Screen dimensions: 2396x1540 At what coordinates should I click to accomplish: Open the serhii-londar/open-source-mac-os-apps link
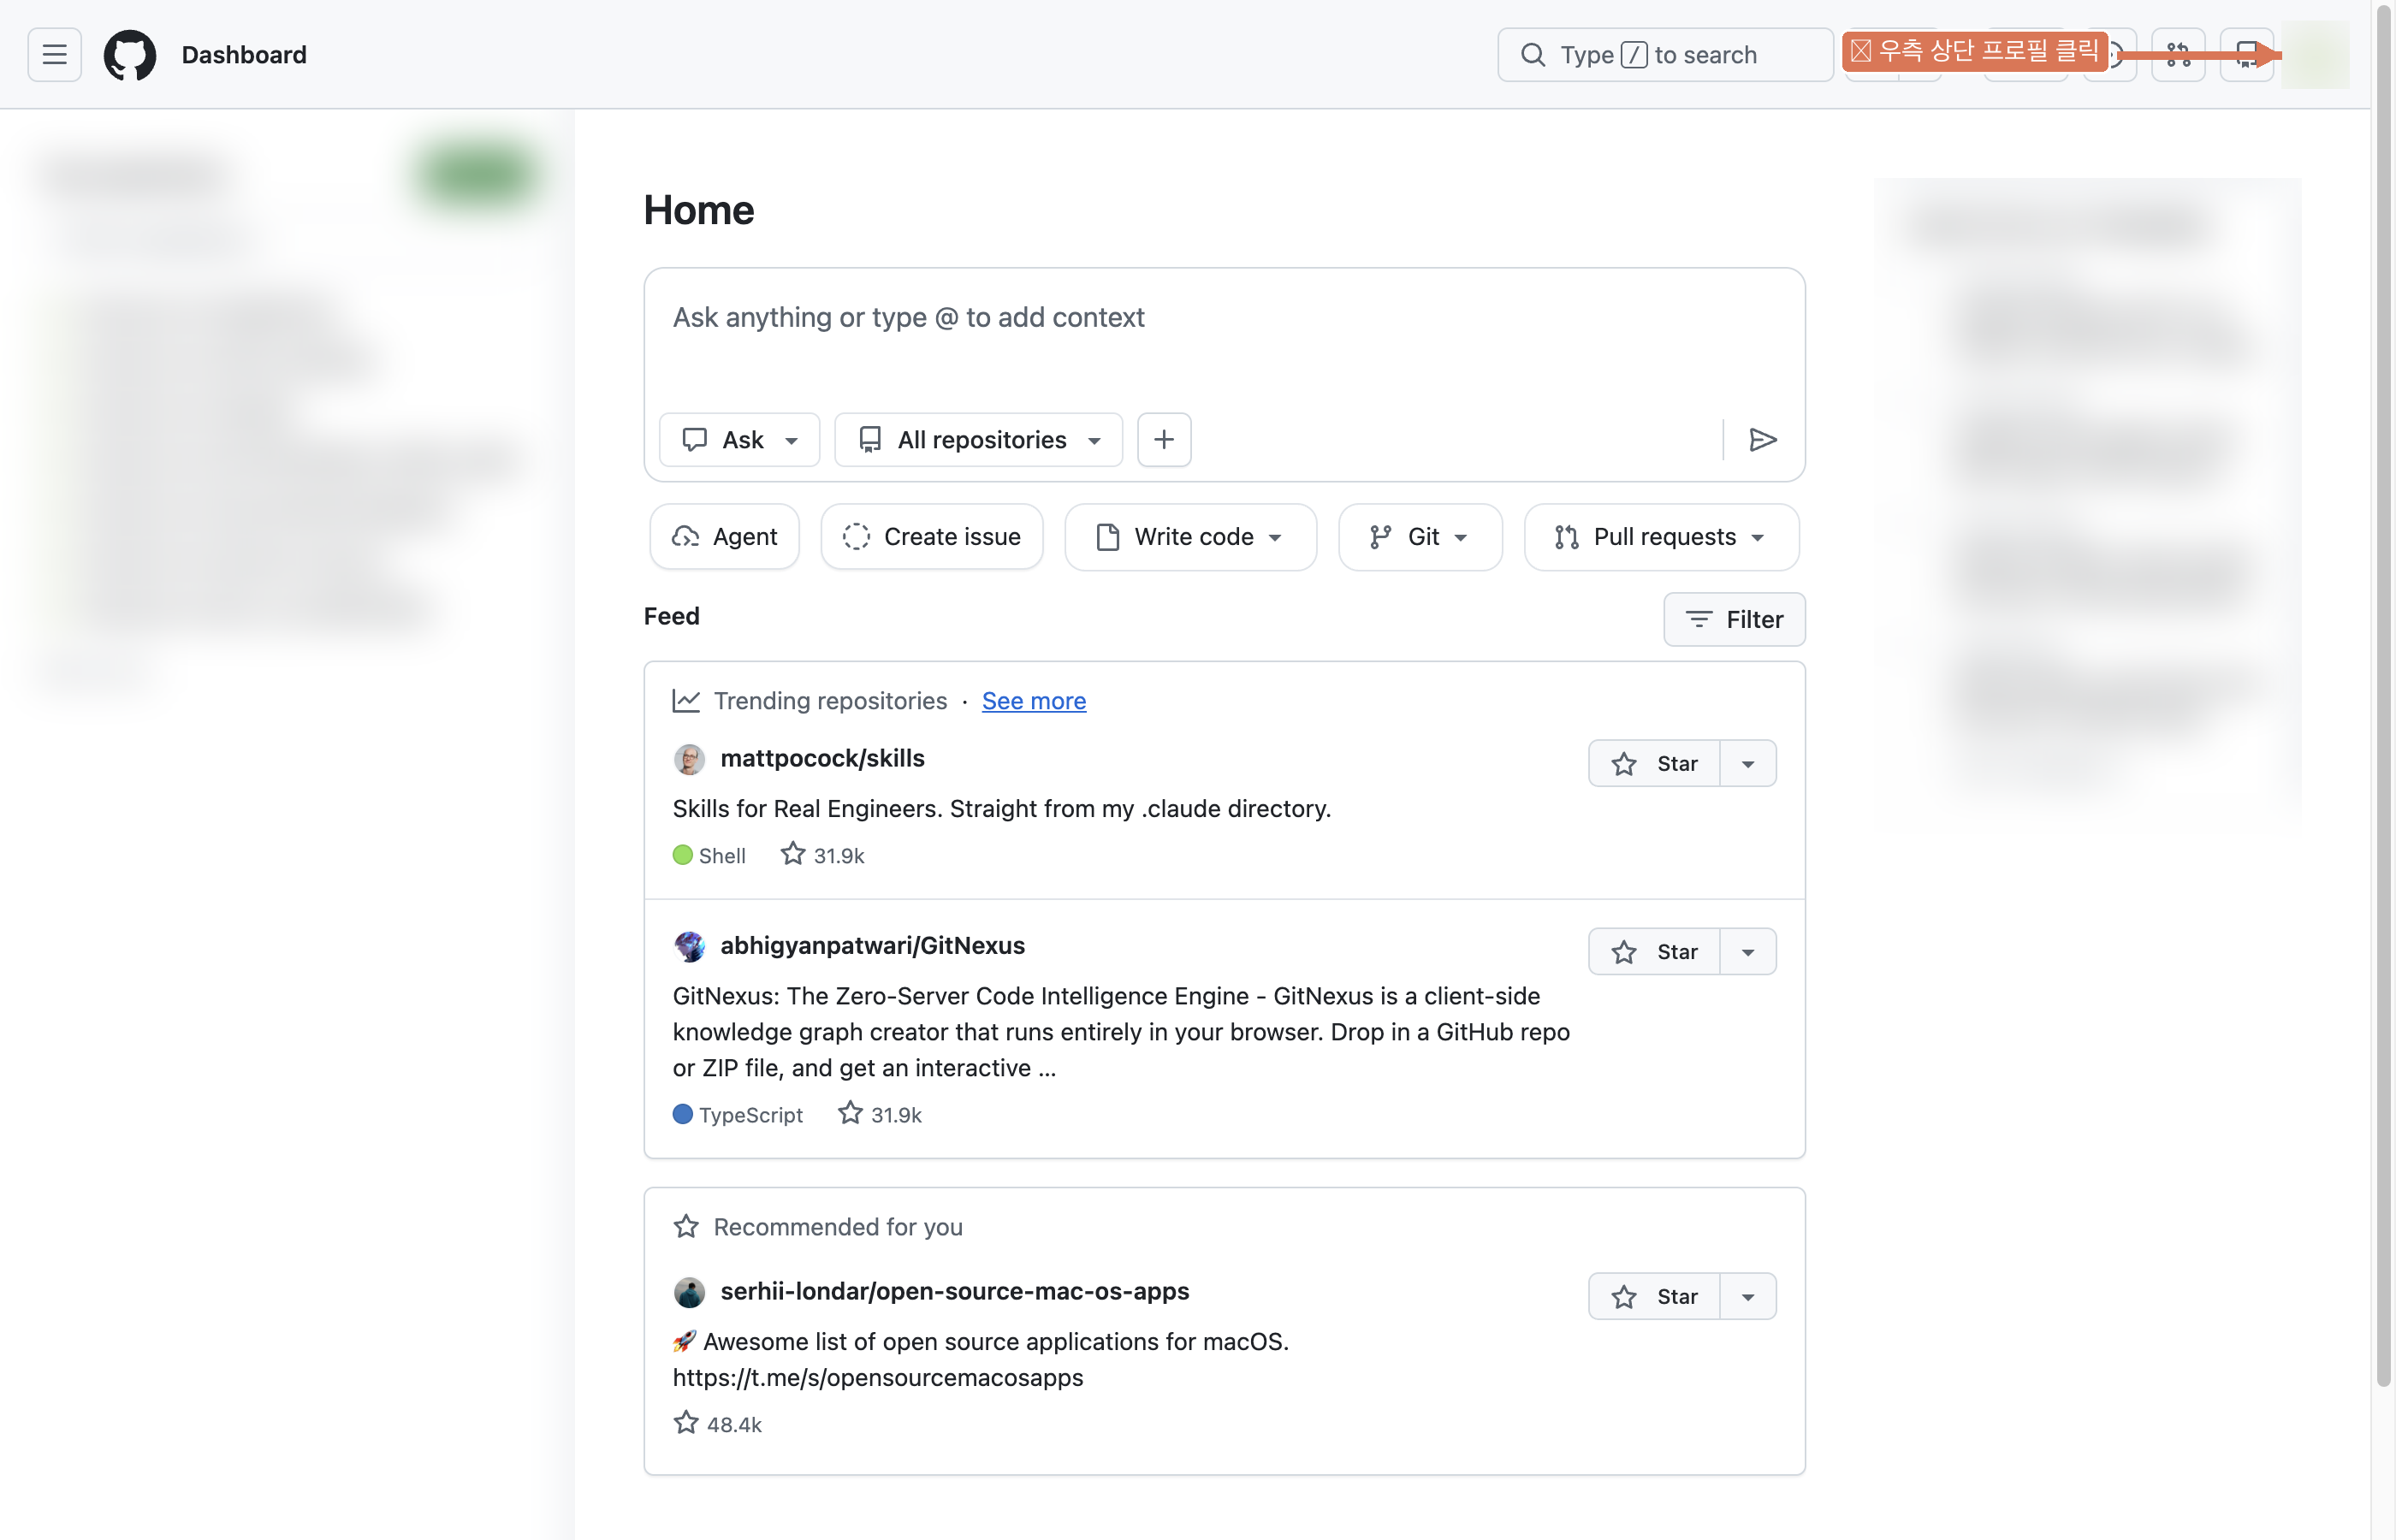[x=955, y=1292]
